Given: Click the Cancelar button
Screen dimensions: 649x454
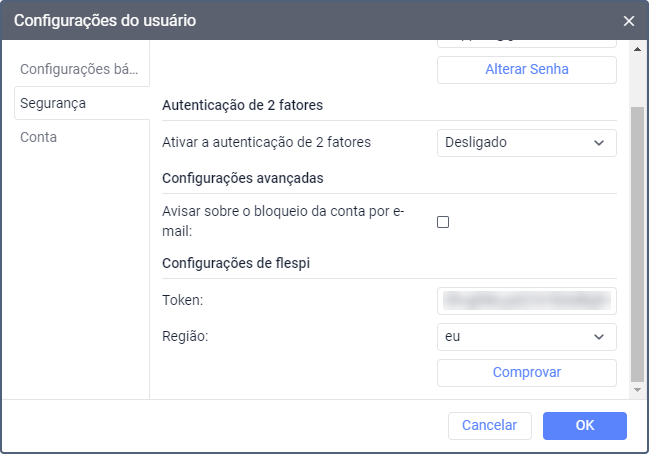Looking at the screenshot, I should tap(489, 425).
